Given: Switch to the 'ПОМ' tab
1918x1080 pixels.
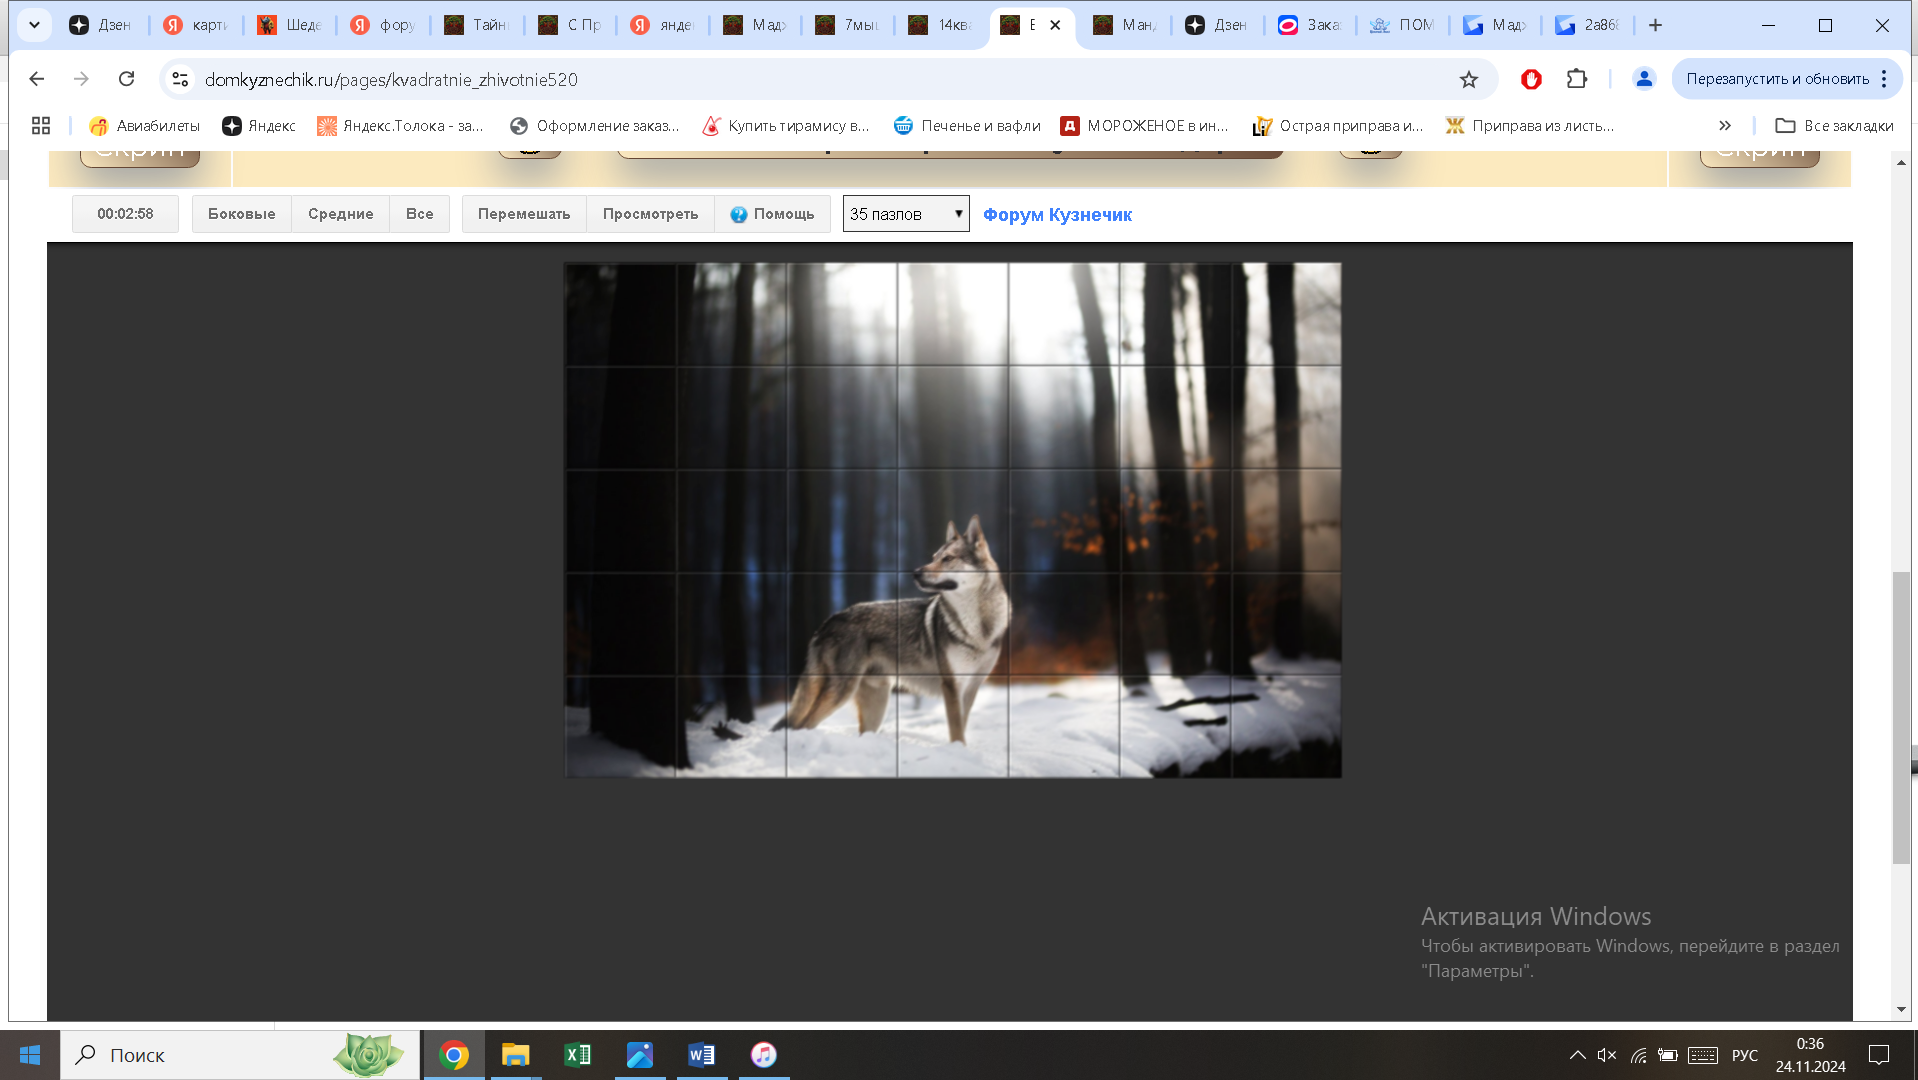Looking at the screenshot, I should click(1402, 25).
